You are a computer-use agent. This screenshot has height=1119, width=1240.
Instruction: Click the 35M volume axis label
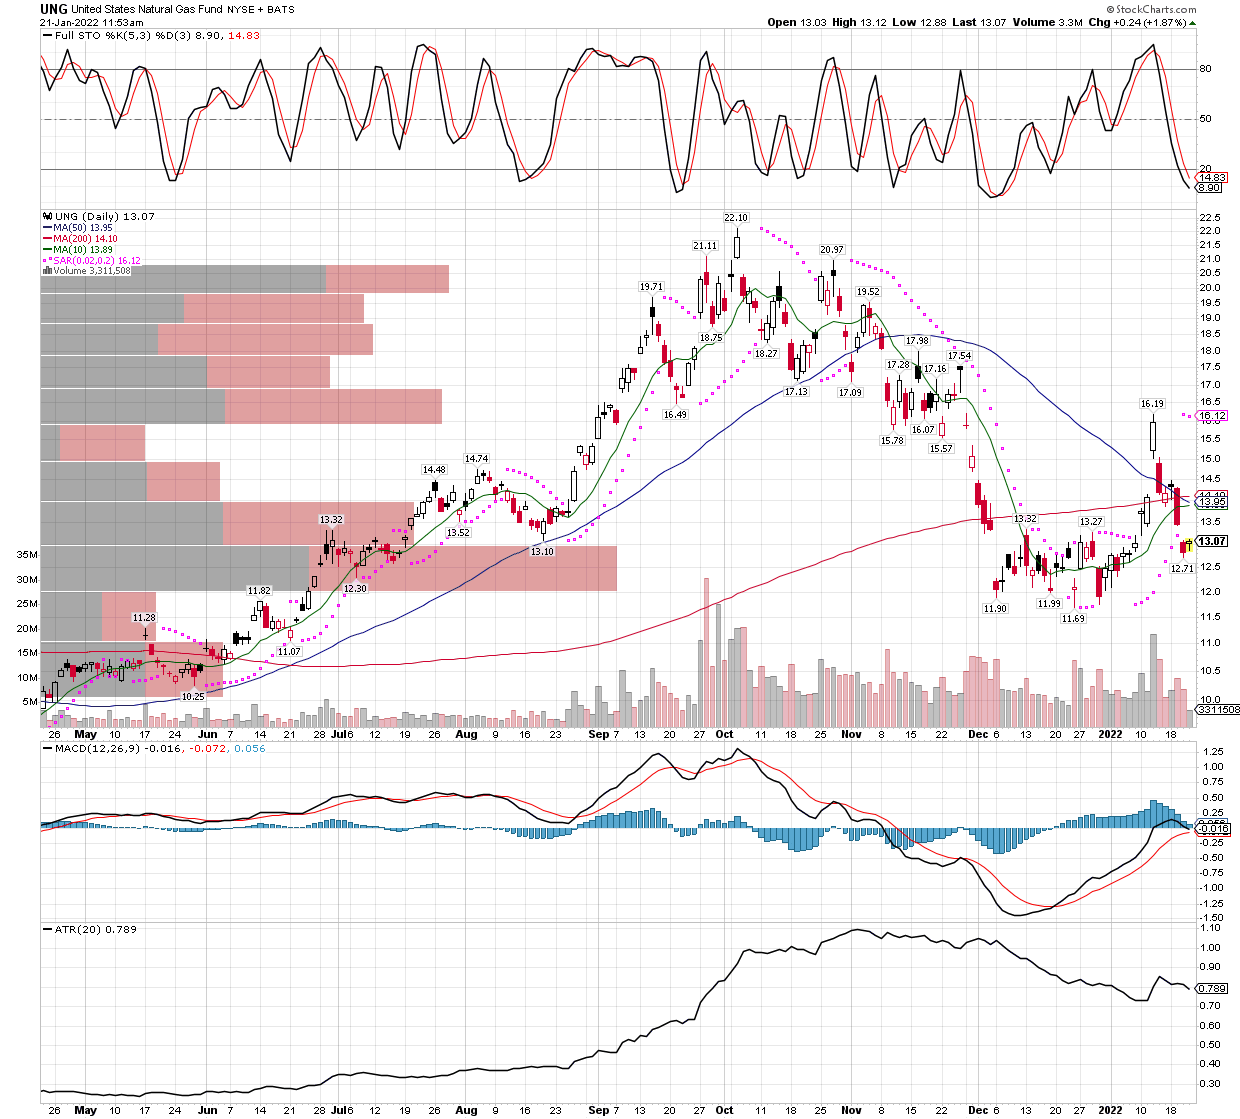point(27,555)
